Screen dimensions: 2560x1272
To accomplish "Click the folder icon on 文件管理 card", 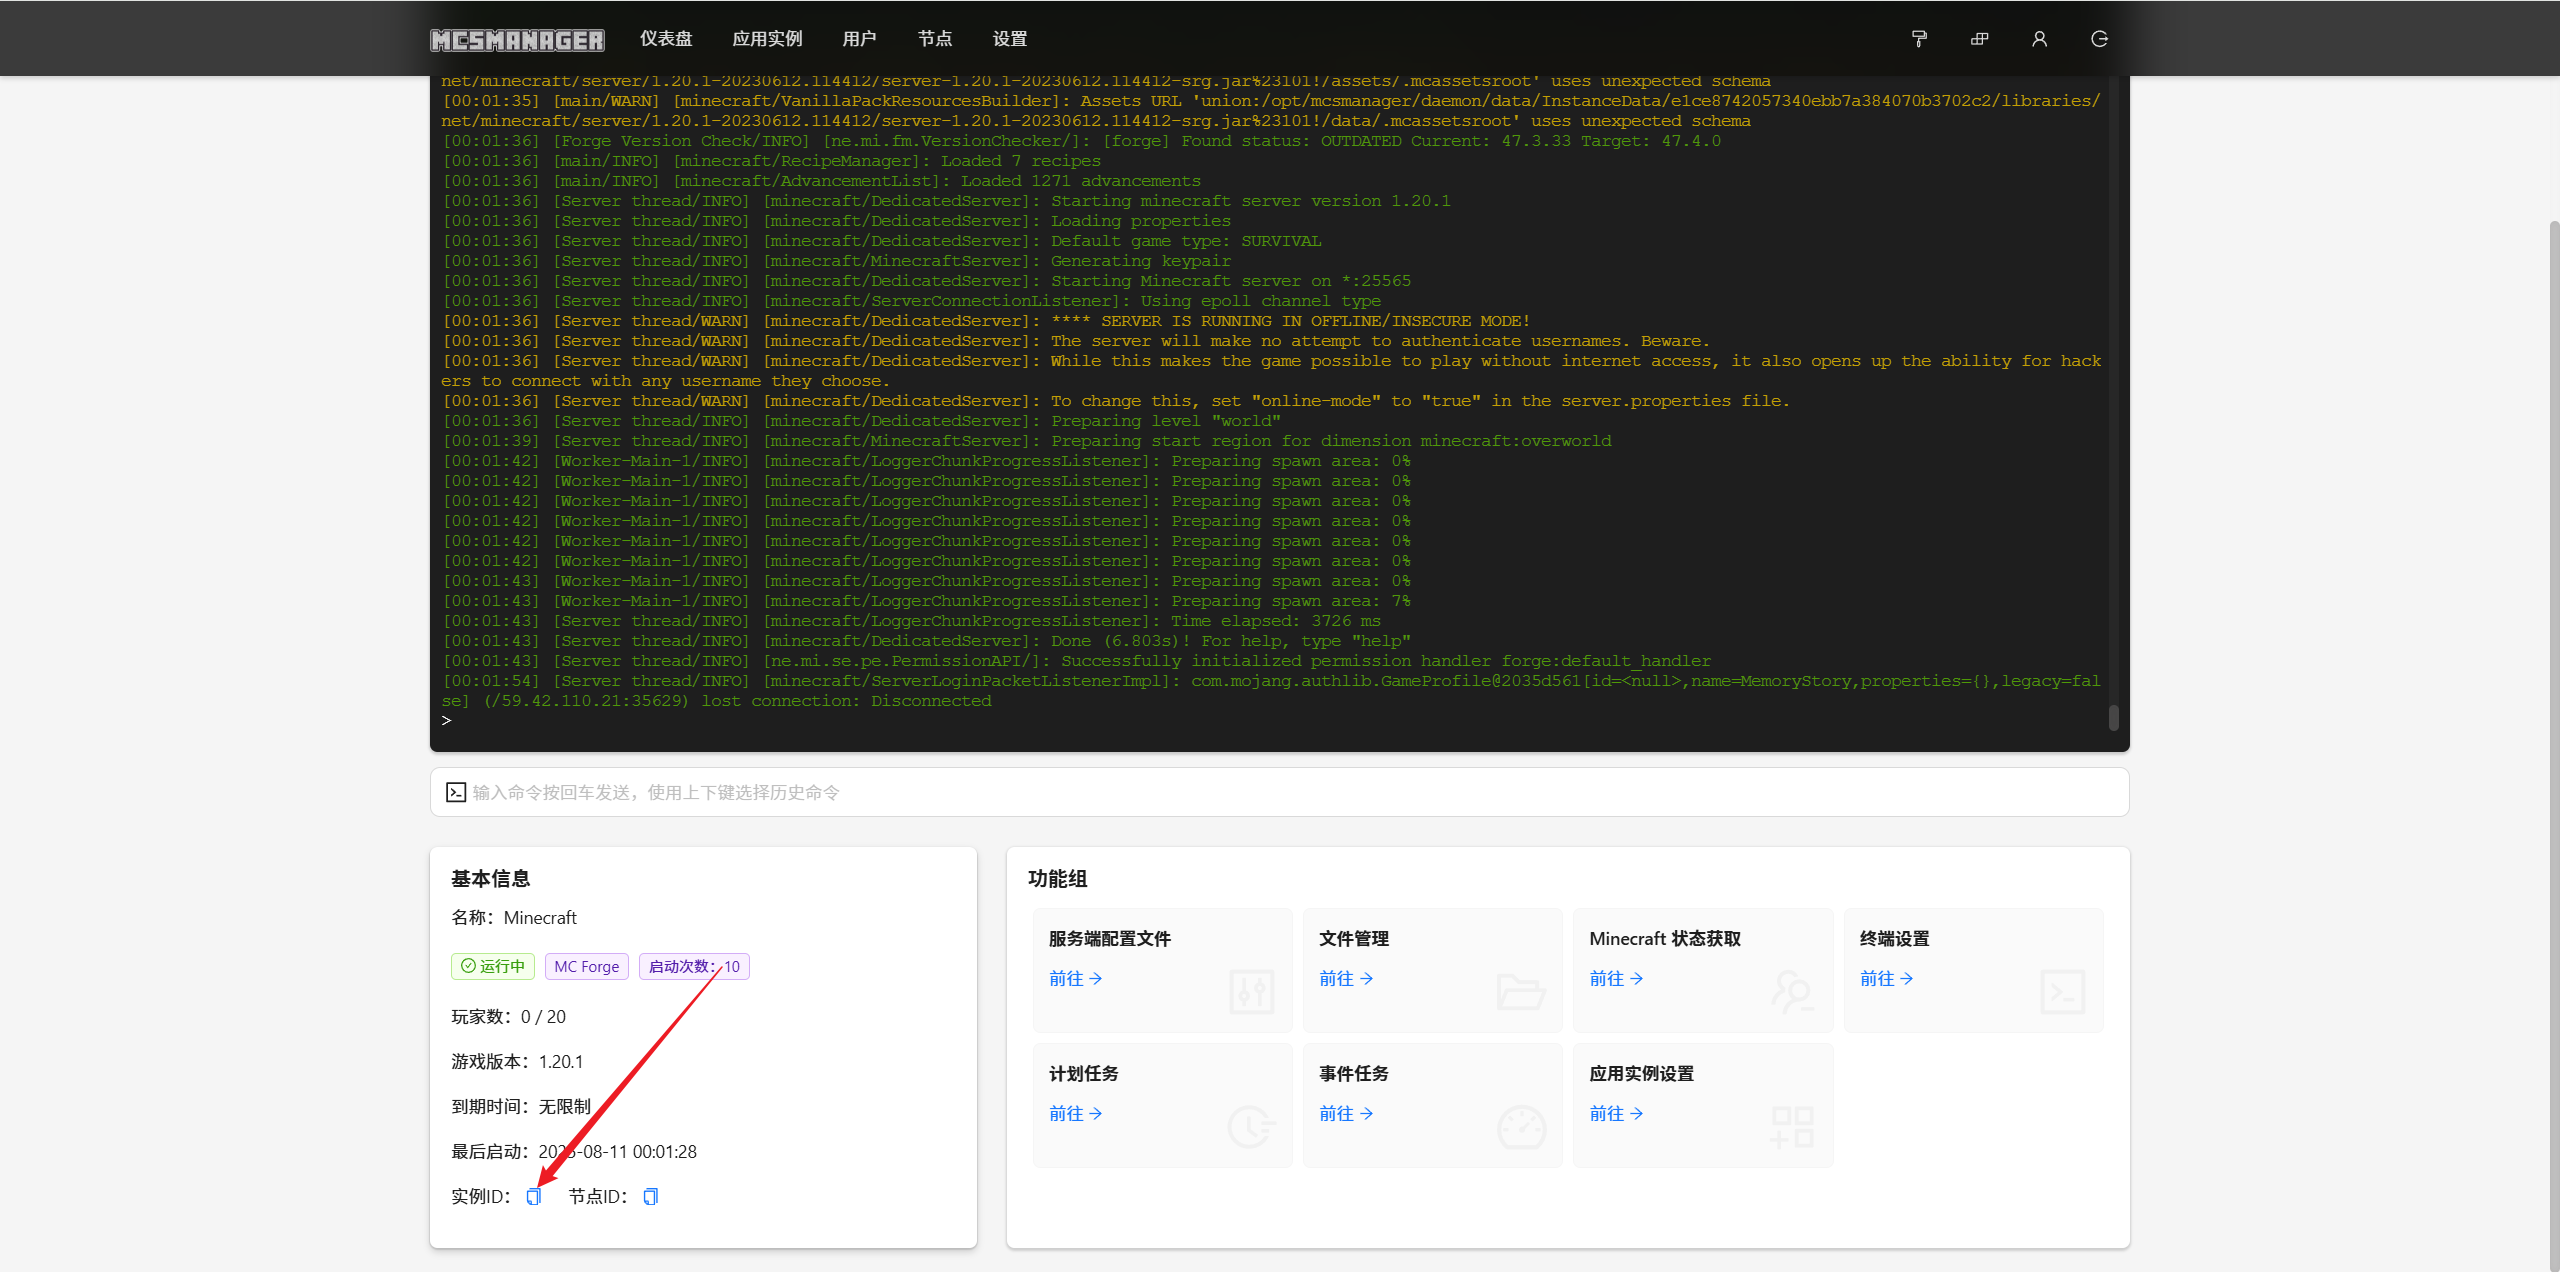I will (x=1521, y=992).
